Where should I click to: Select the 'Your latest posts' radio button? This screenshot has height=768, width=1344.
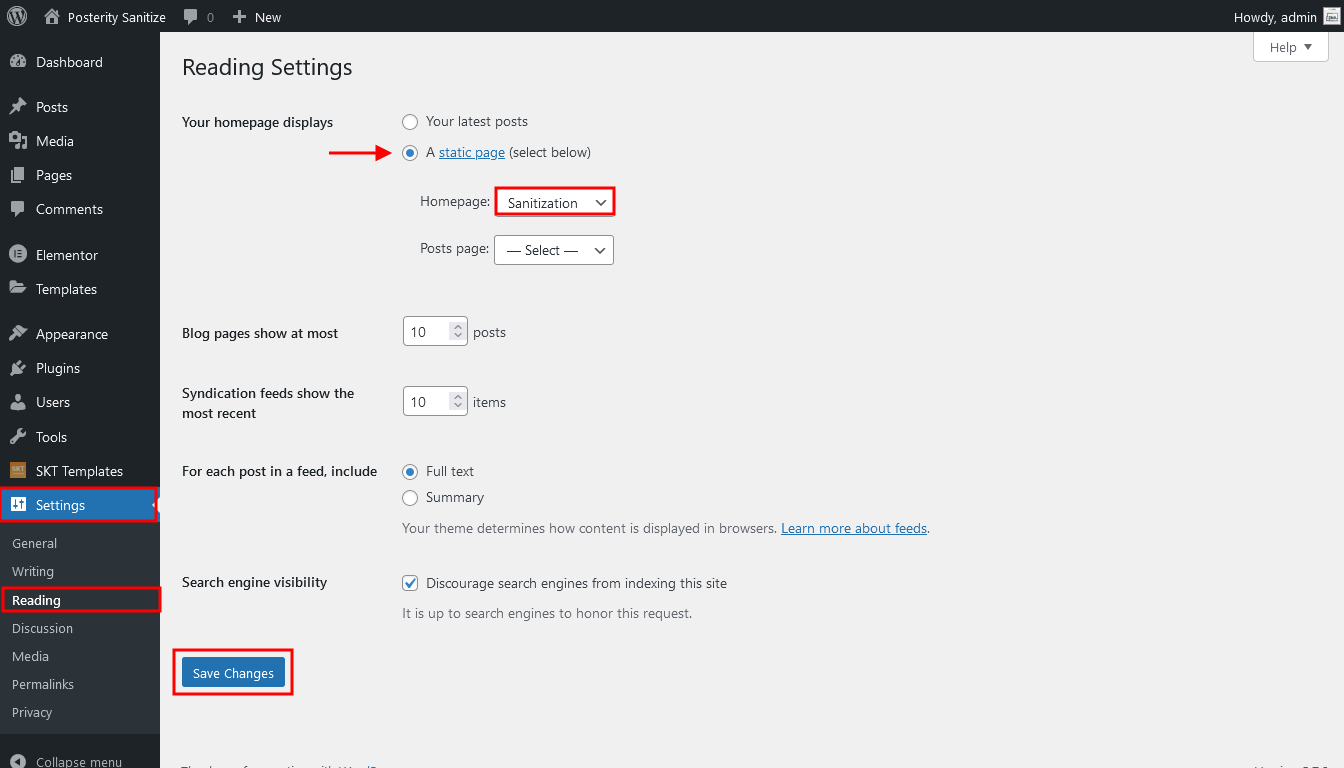(410, 122)
